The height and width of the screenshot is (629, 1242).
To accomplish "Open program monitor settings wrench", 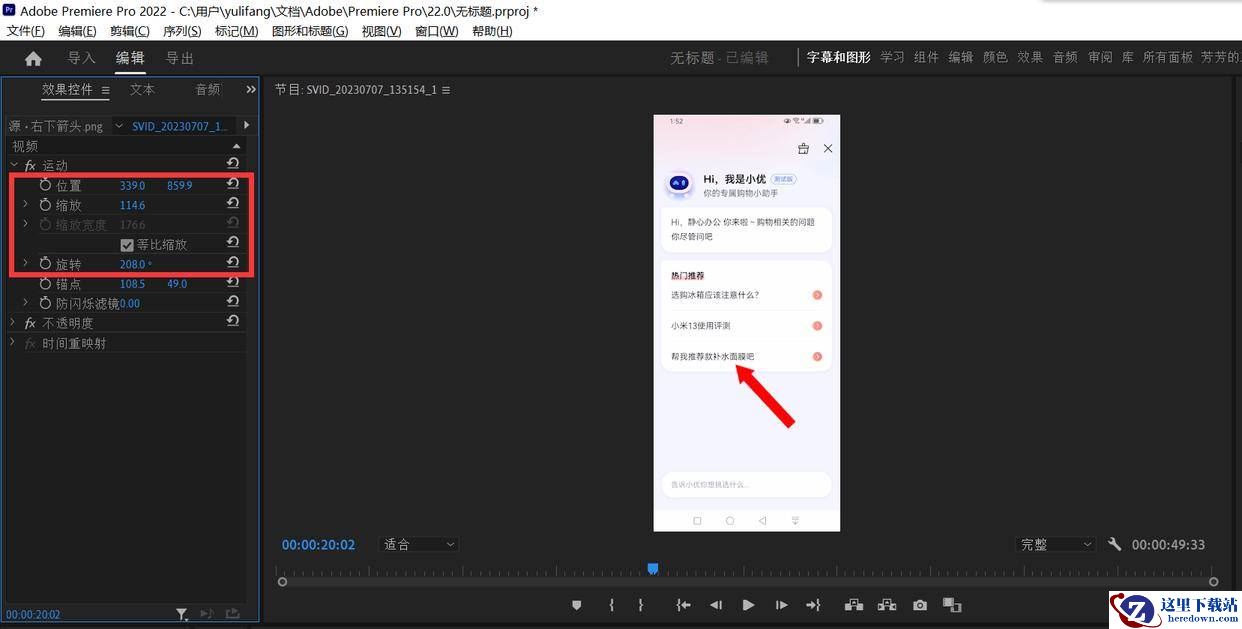I will pos(1115,544).
